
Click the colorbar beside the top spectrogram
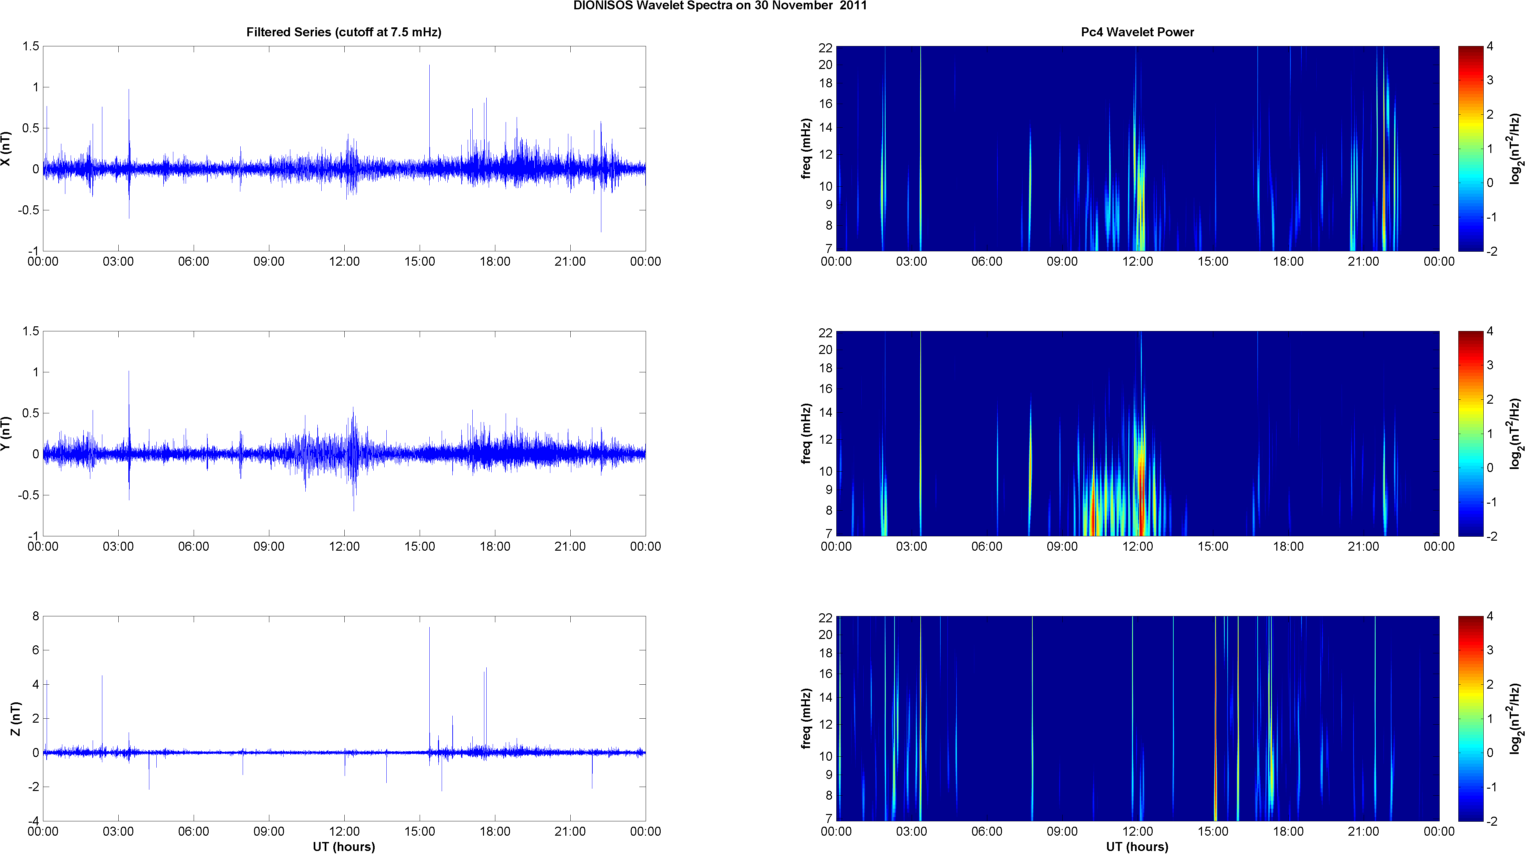click(x=1470, y=148)
